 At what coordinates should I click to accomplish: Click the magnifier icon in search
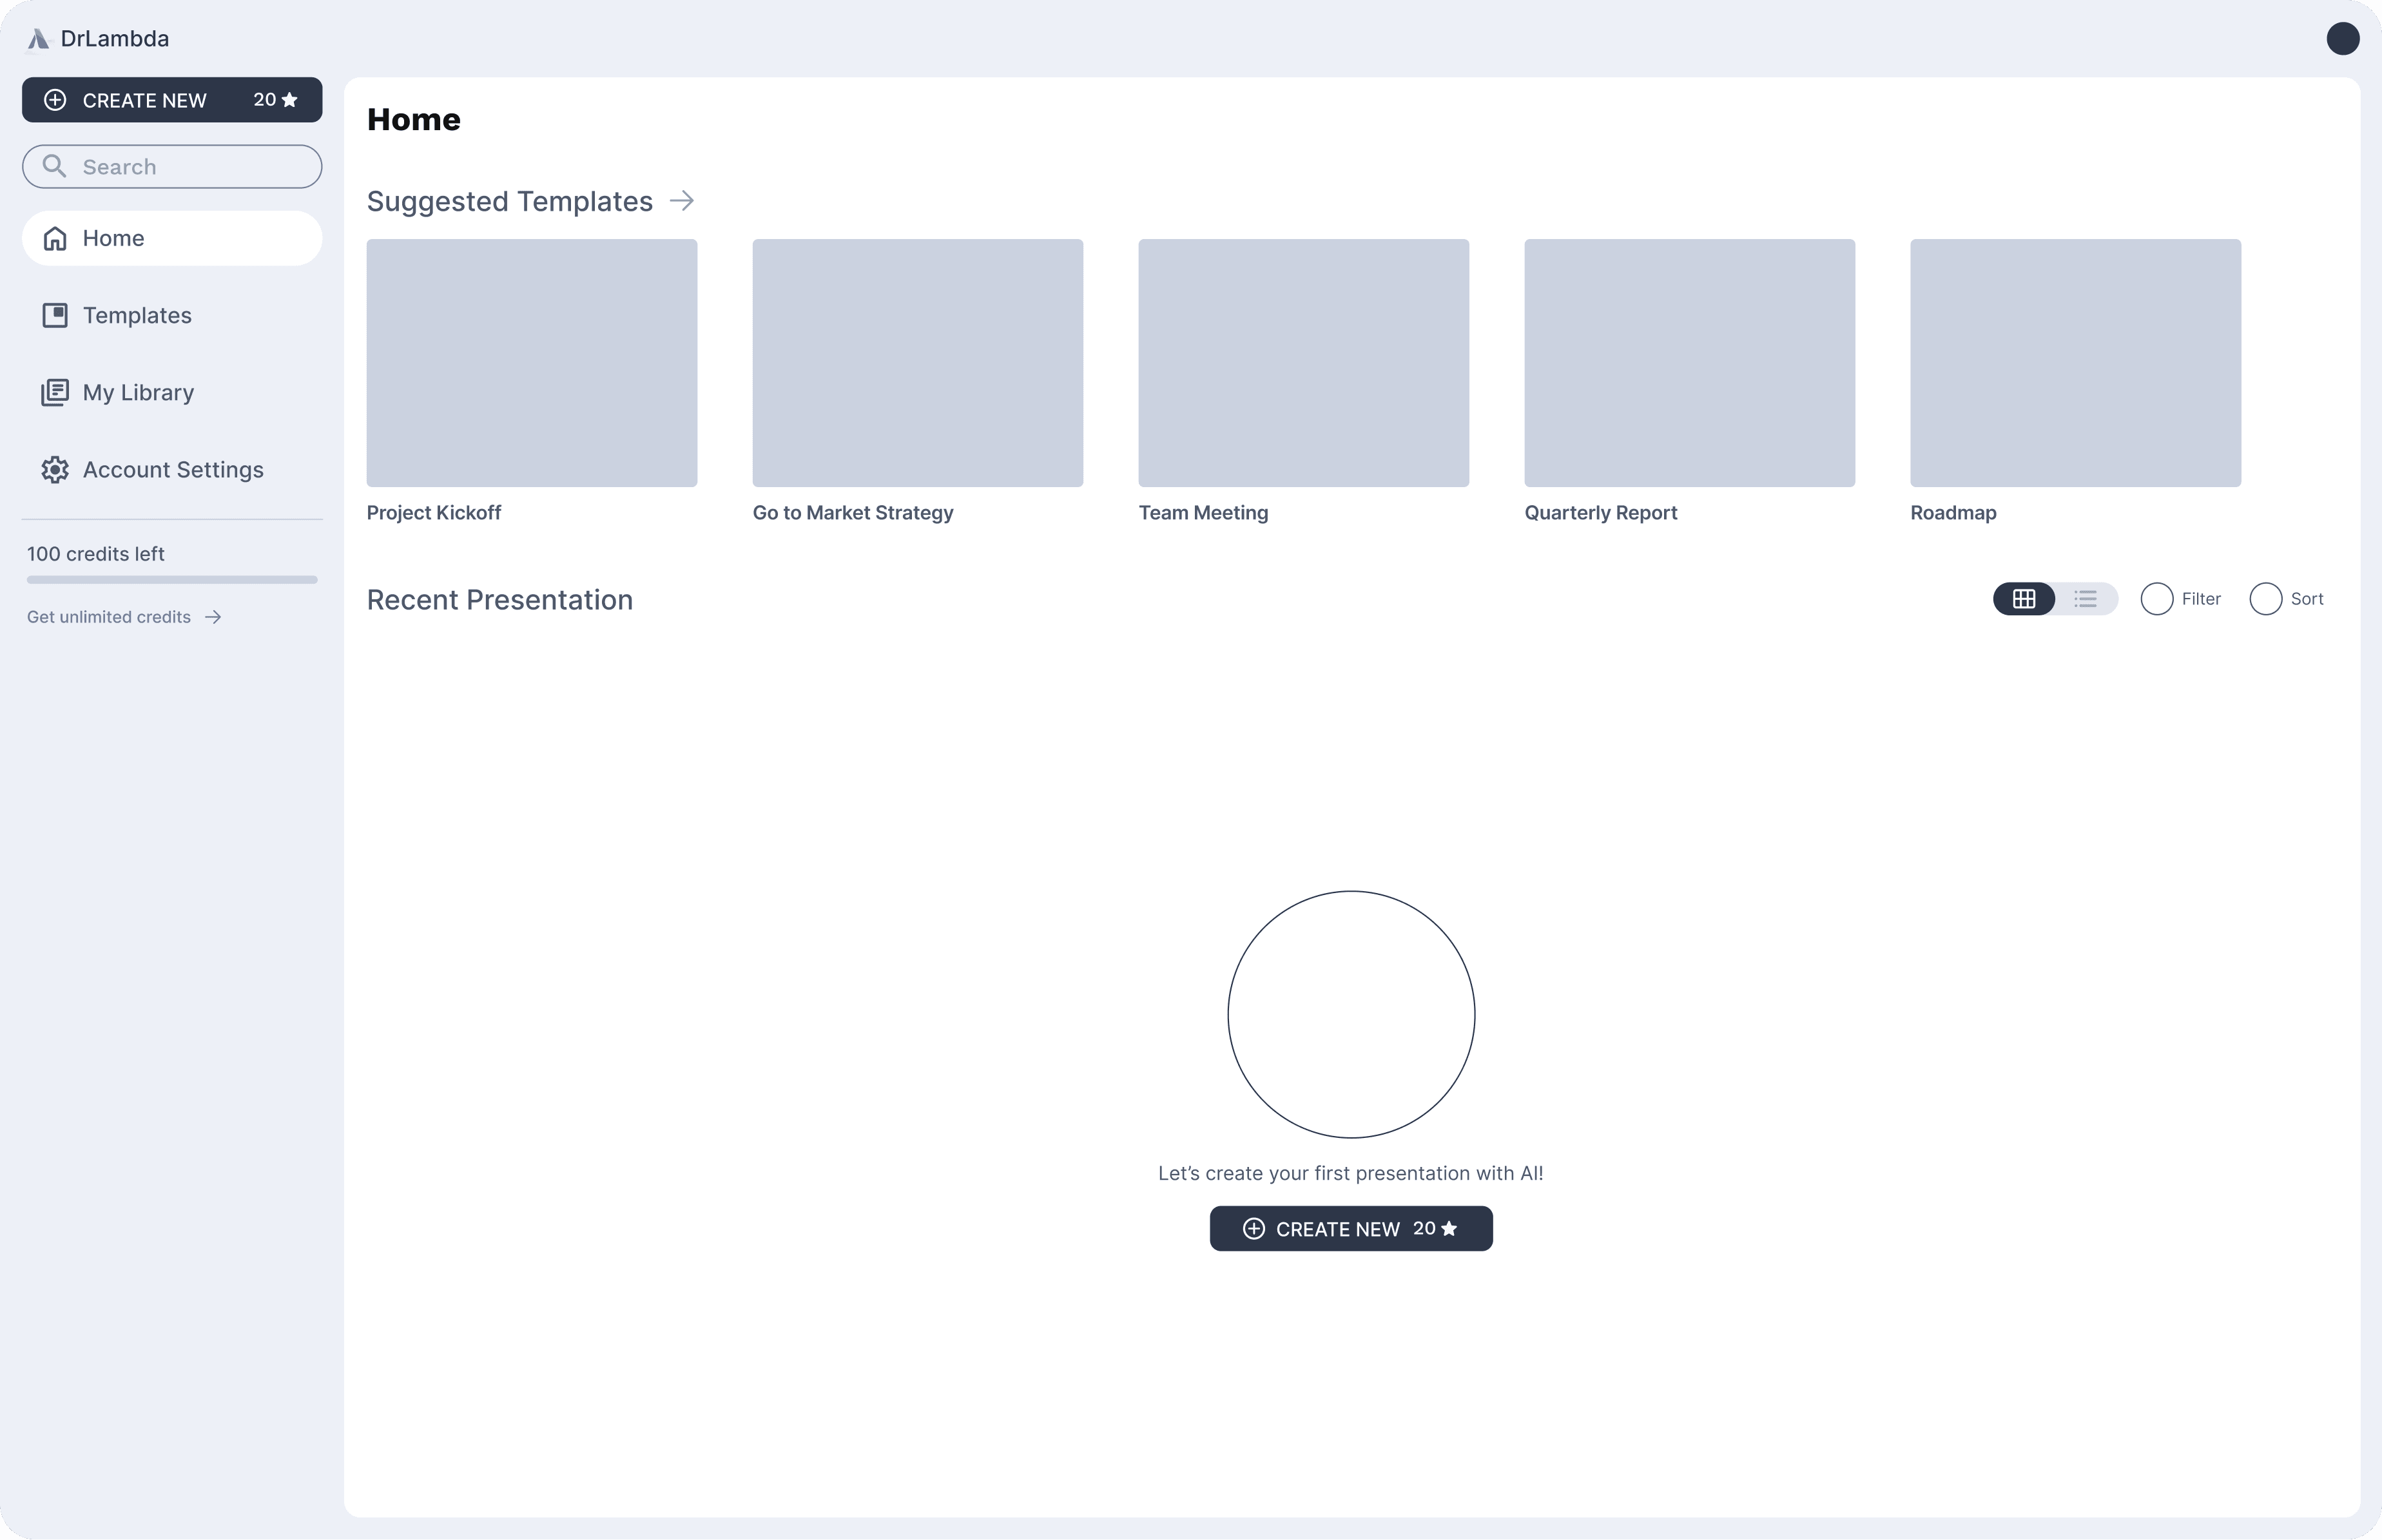coord(55,166)
